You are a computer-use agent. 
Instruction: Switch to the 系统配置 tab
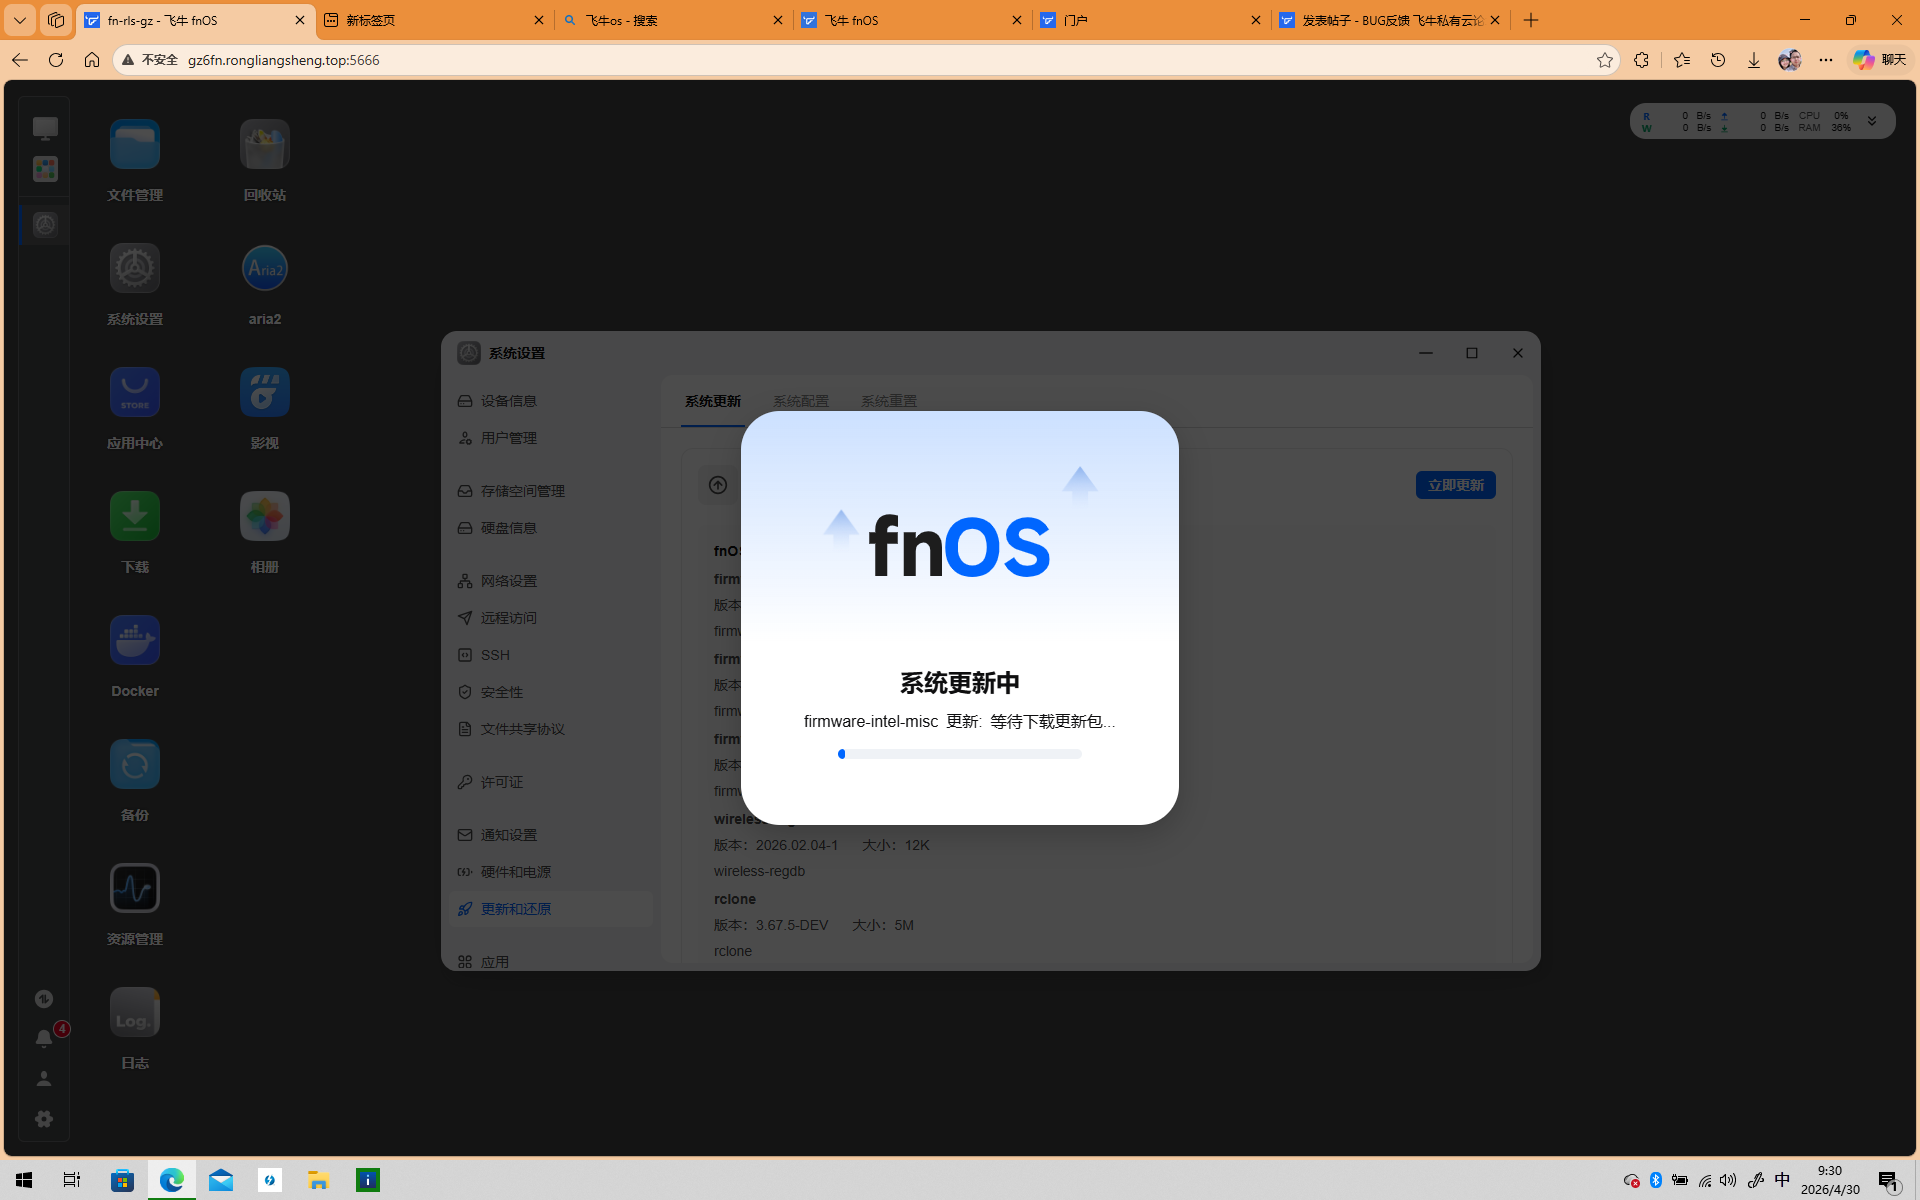point(801,401)
